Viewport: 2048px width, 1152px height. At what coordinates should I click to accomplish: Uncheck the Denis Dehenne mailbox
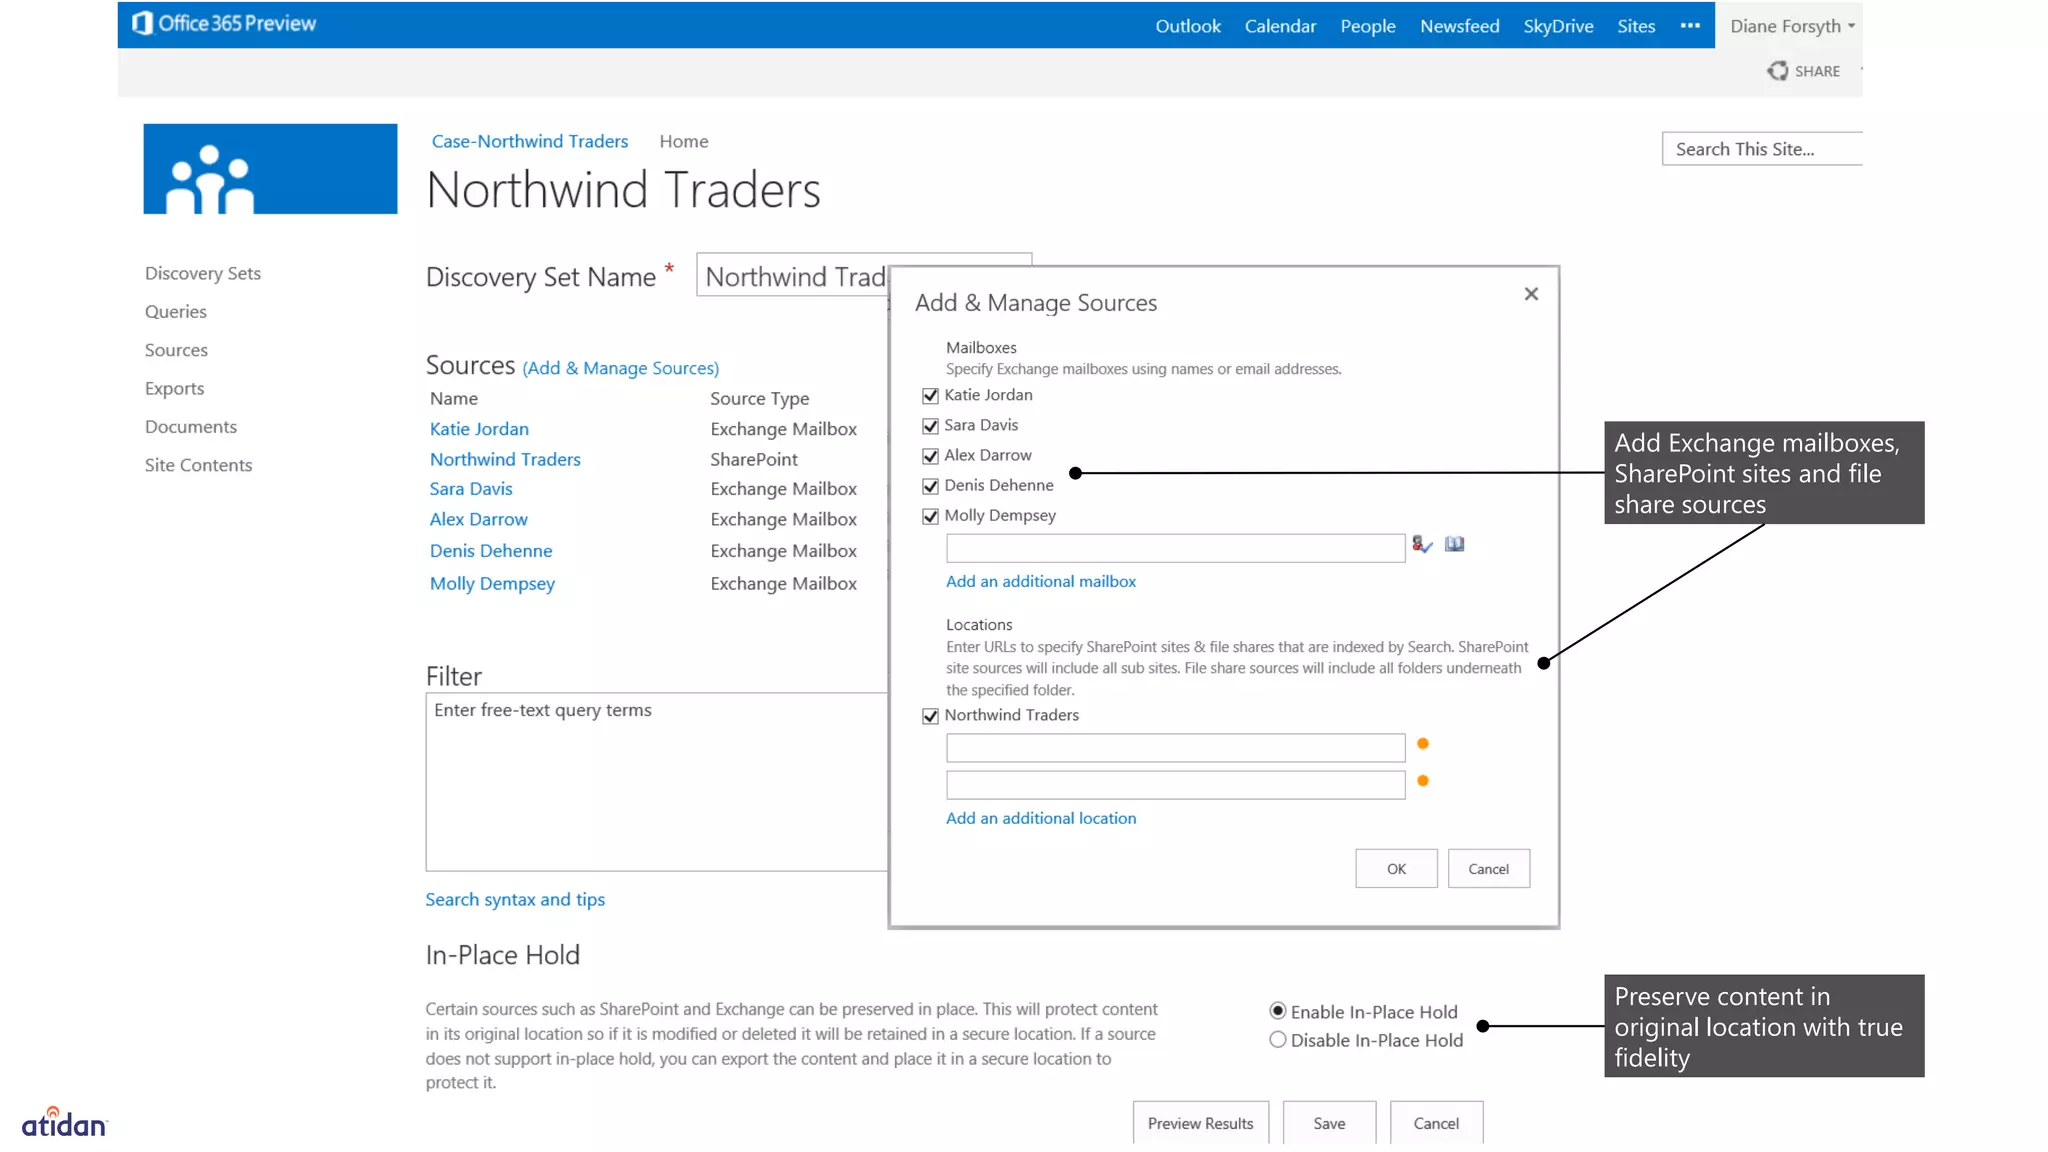(x=930, y=486)
